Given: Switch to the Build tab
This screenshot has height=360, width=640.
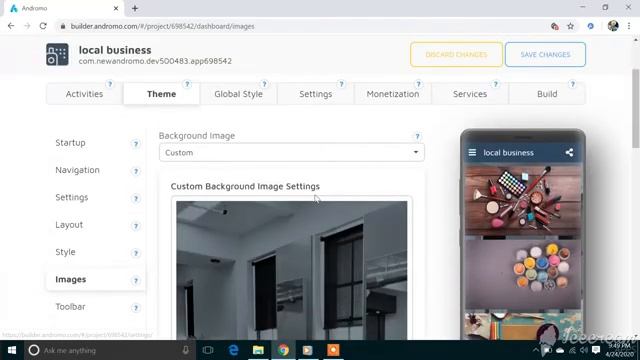Looking at the screenshot, I should tap(547, 94).
